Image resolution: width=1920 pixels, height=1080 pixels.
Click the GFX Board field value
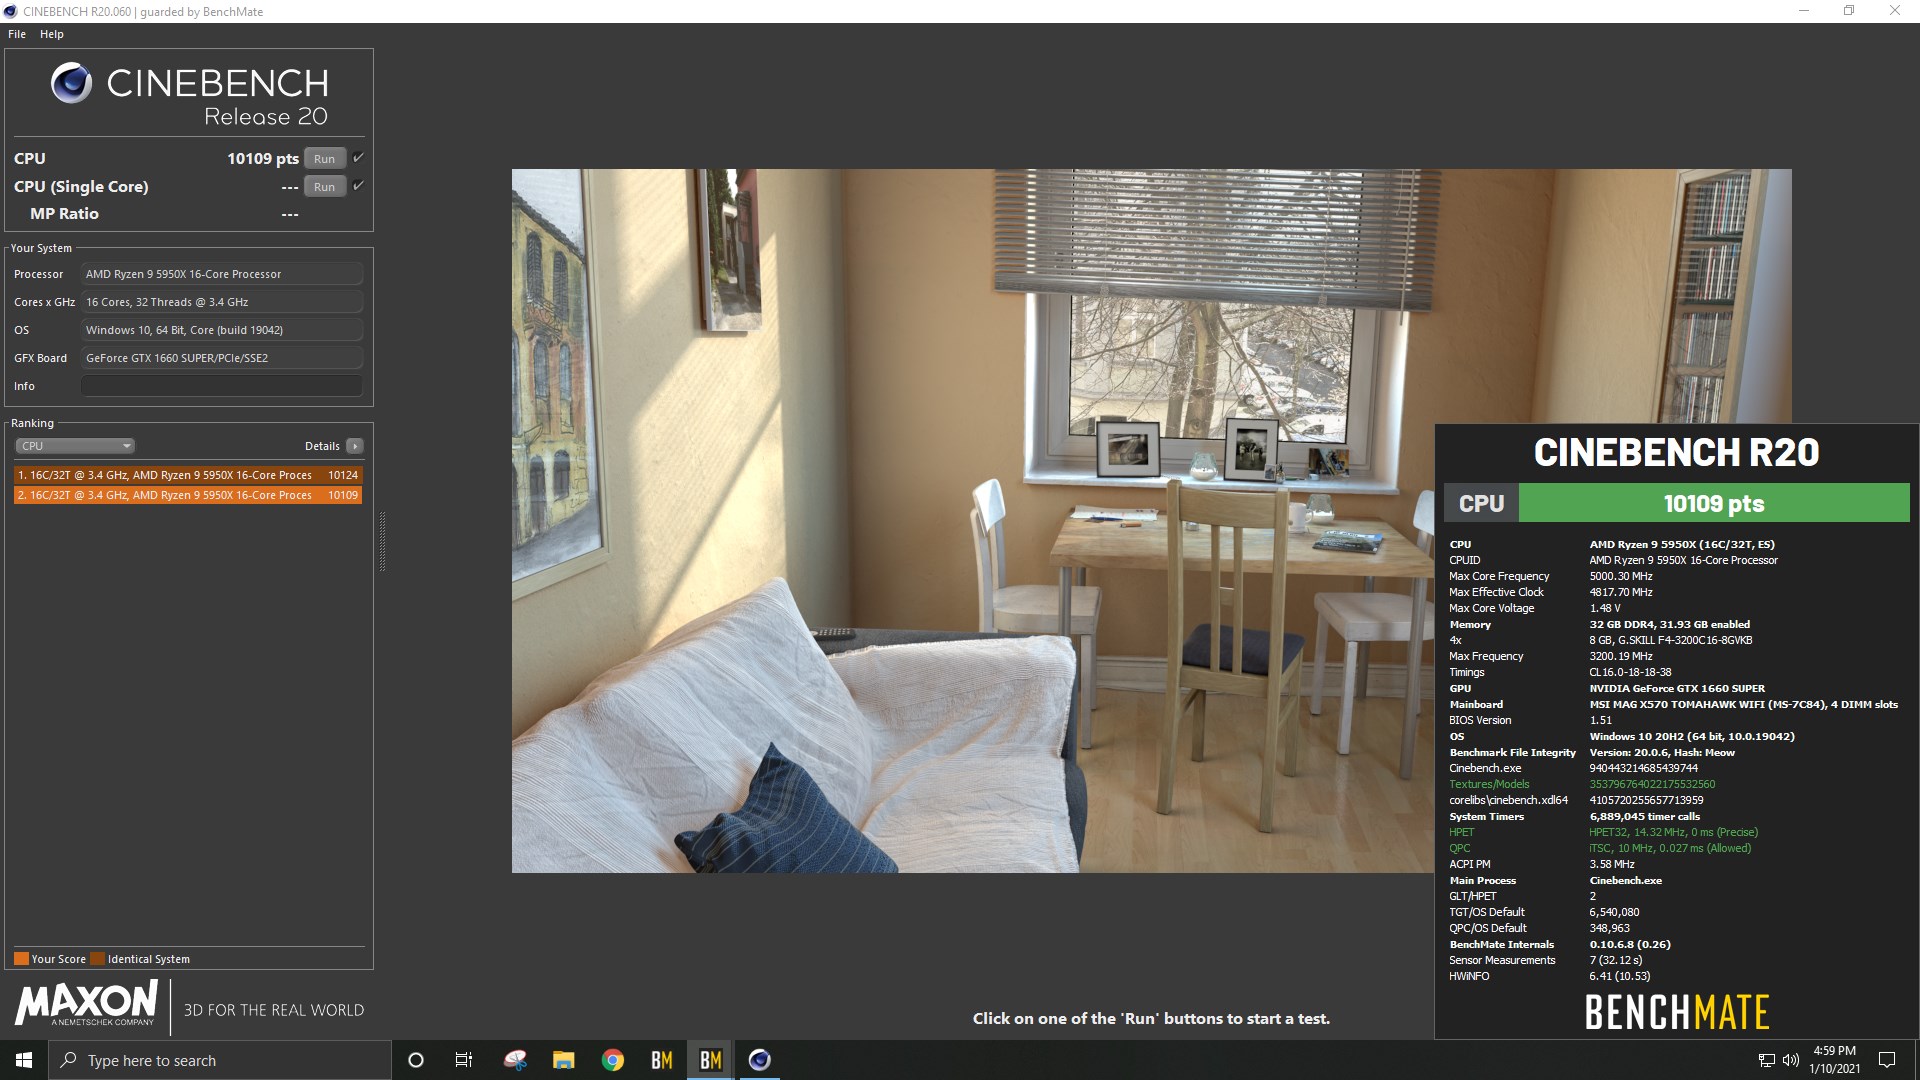pos(222,358)
